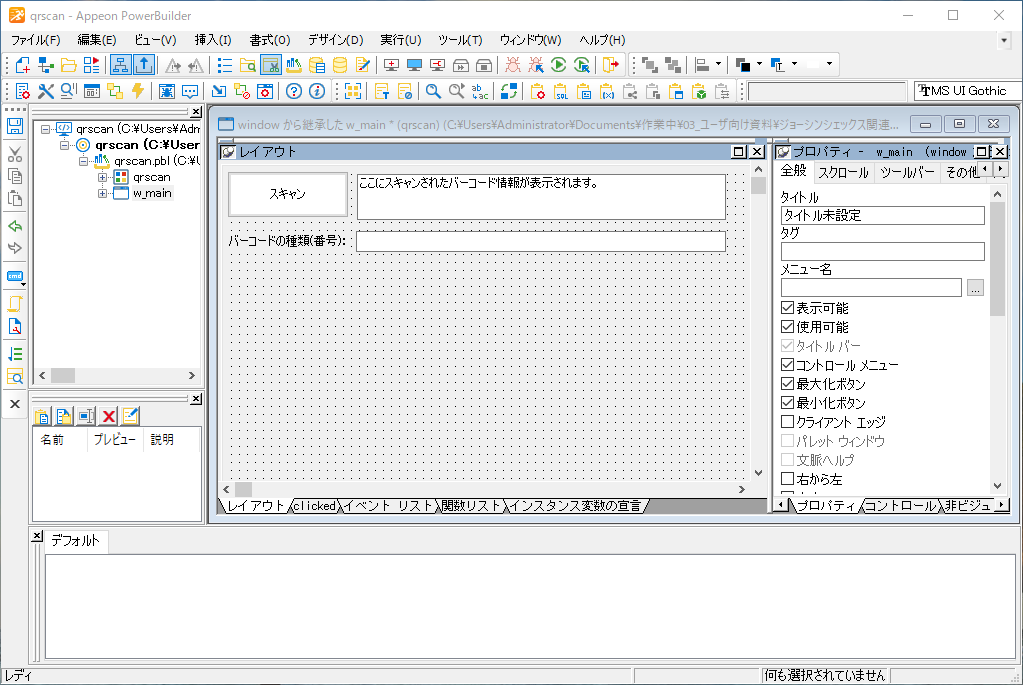Pick the black foreground color swatch
The image size is (1023, 685).
tap(744, 63)
